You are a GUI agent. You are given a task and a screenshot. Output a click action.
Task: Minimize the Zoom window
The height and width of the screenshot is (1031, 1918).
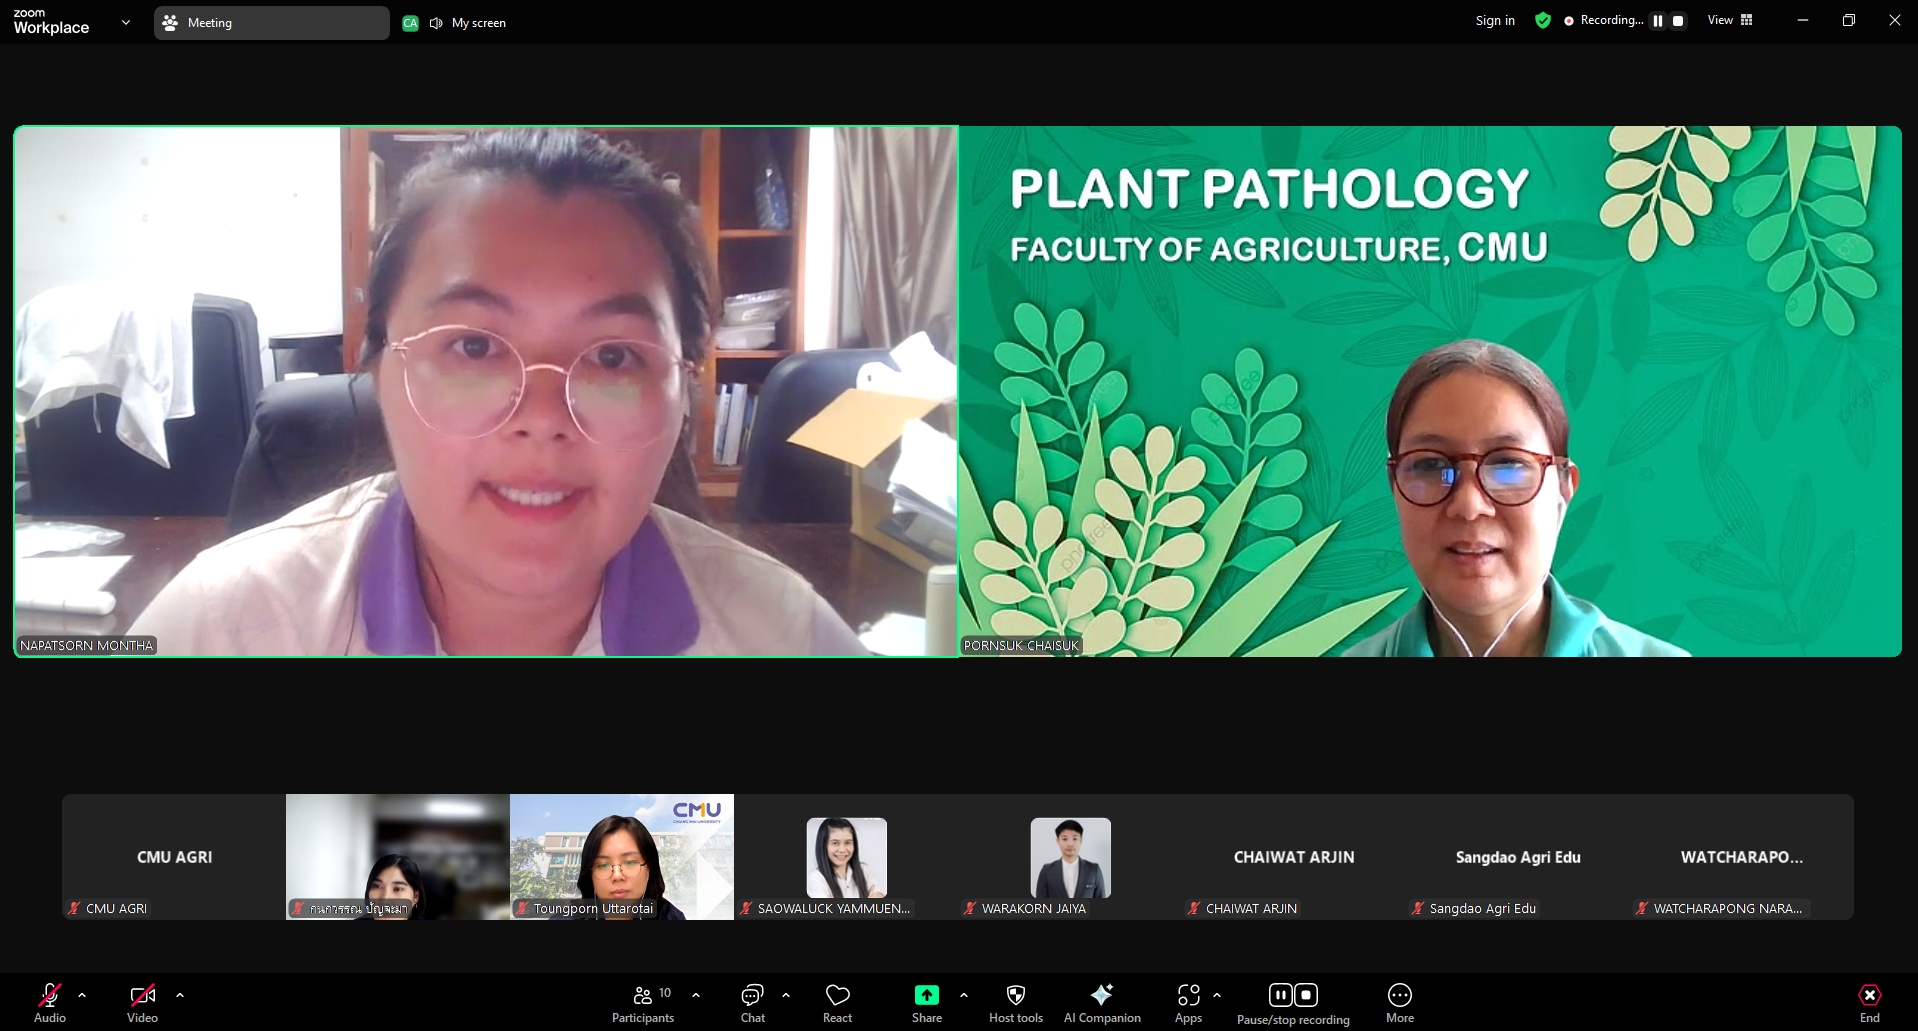pos(1803,20)
